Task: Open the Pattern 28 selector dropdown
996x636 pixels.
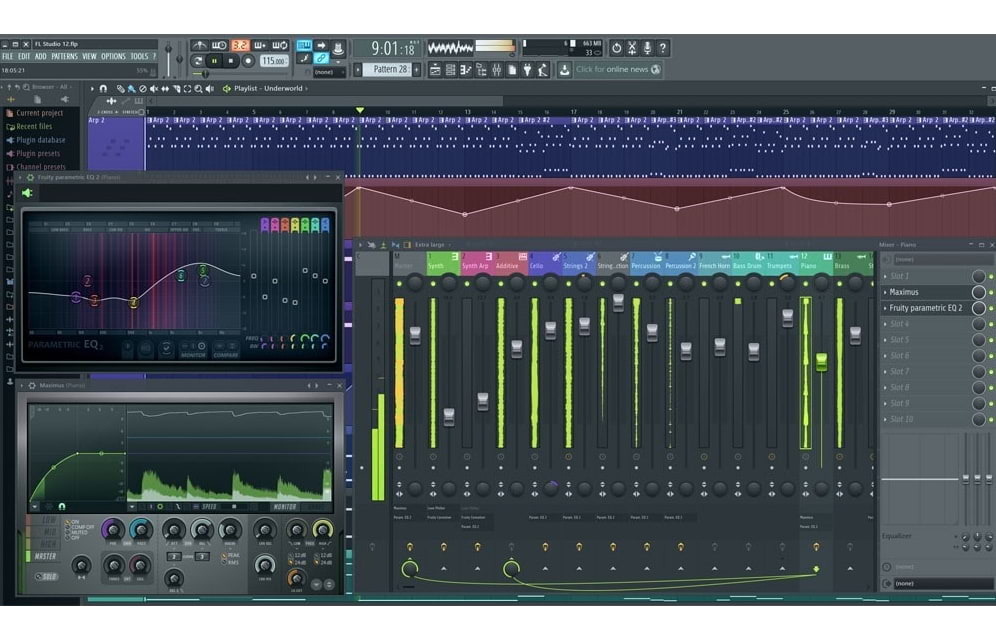Action: click(390, 70)
